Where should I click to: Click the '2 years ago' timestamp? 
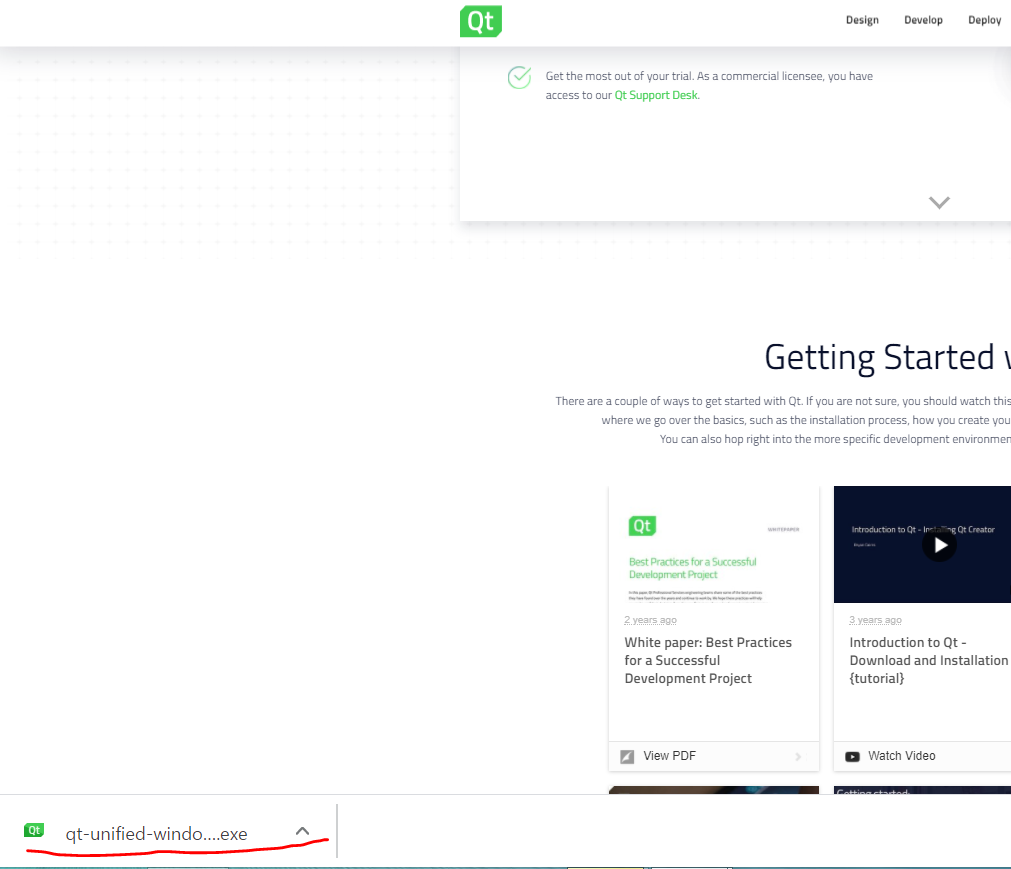[x=650, y=620]
